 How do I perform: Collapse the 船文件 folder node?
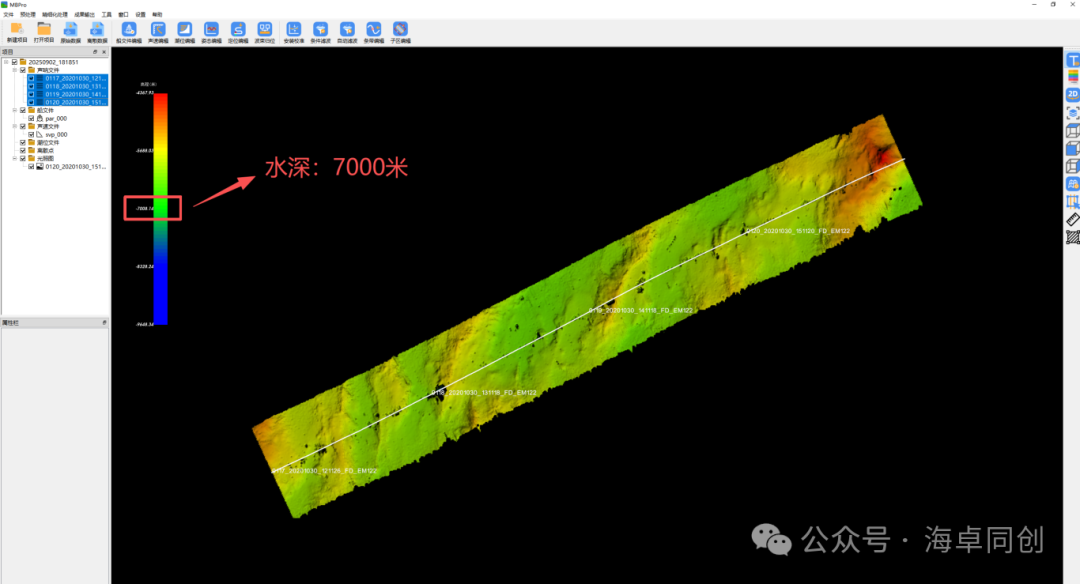point(14,110)
